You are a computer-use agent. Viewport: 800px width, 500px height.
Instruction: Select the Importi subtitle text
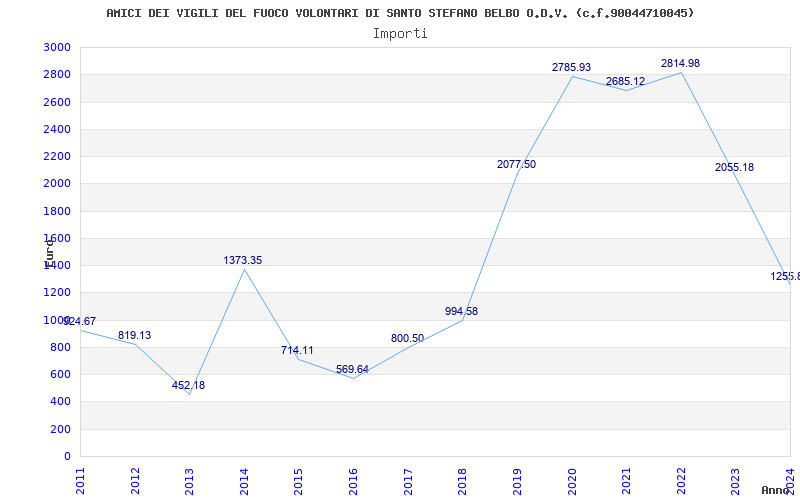point(400,34)
